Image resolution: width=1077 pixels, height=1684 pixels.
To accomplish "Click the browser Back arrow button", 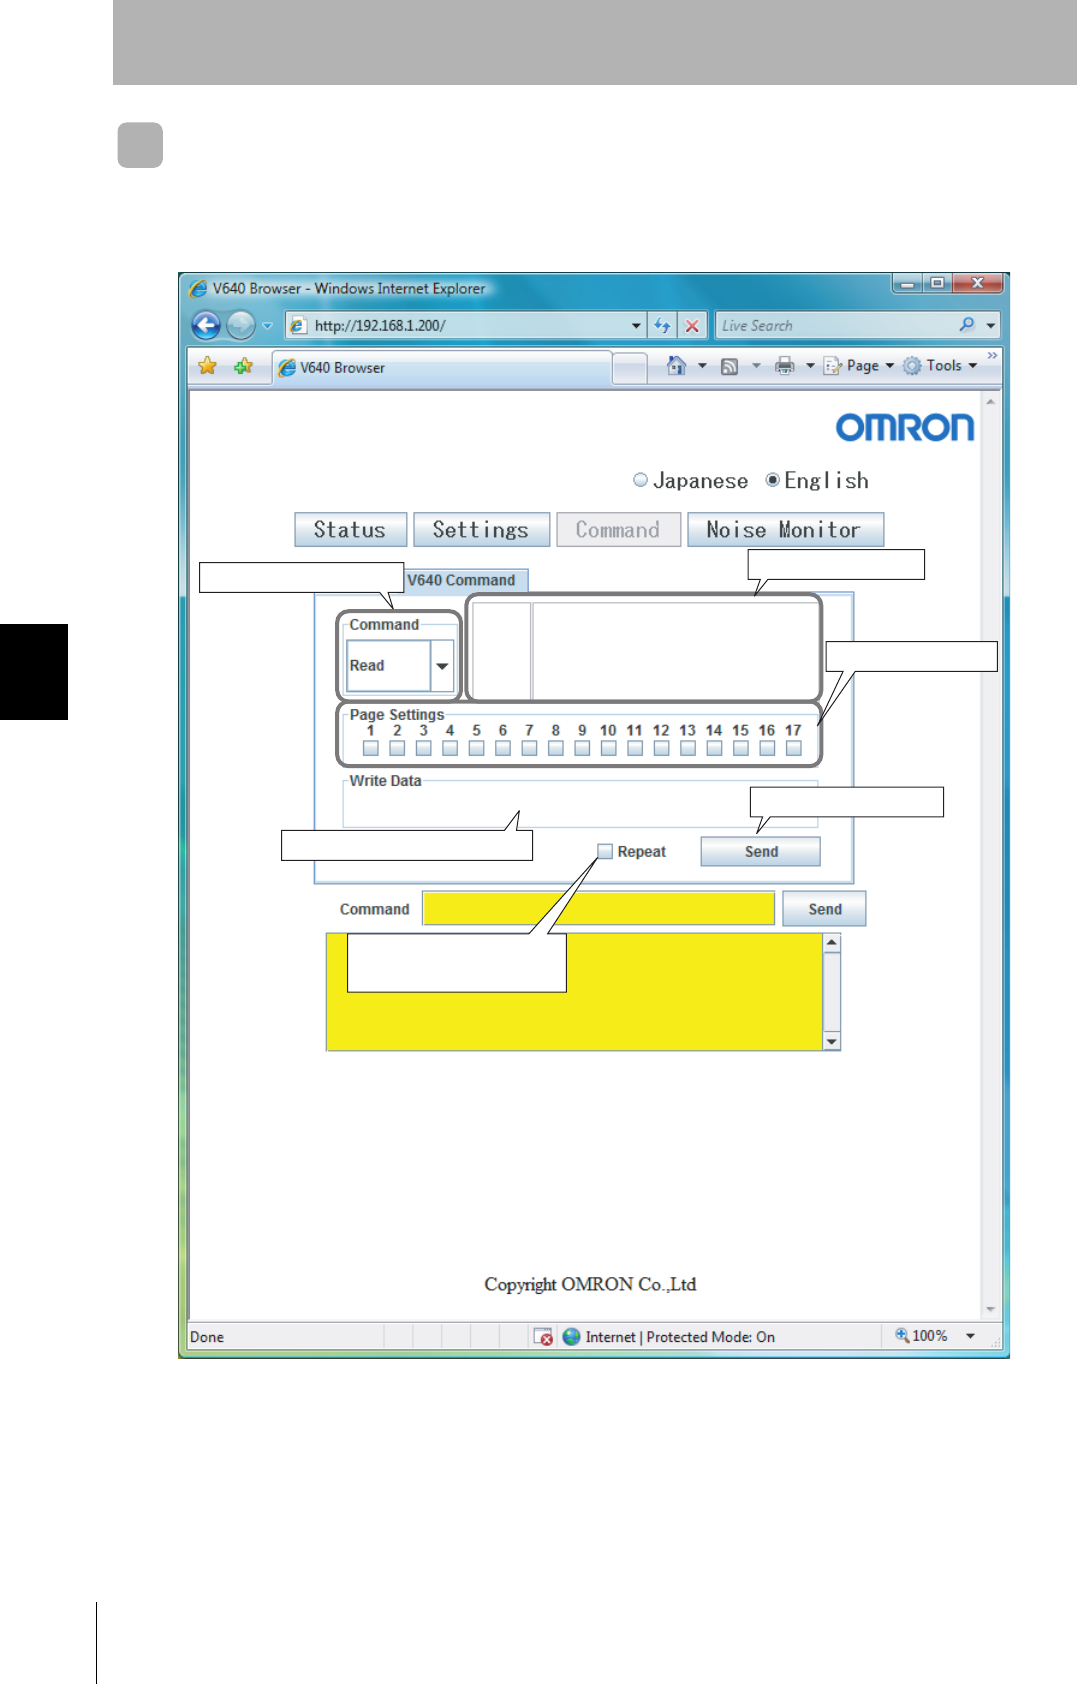I will (206, 325).
